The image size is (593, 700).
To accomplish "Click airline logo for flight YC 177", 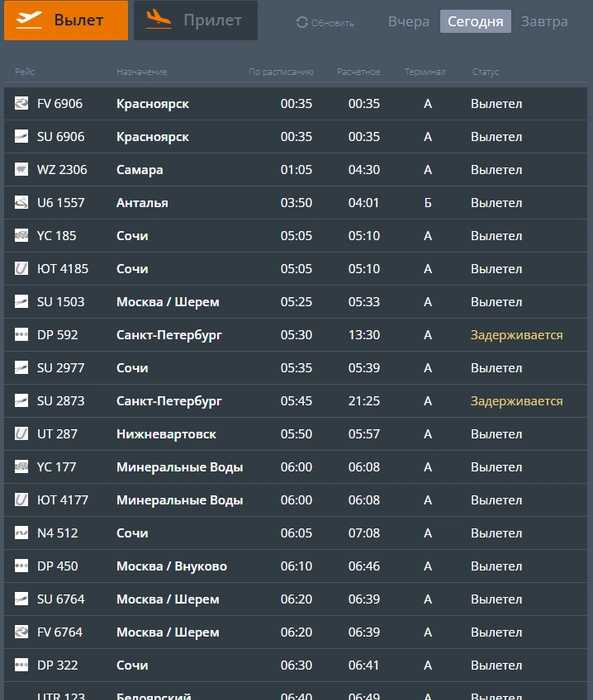I will point(21,467).
